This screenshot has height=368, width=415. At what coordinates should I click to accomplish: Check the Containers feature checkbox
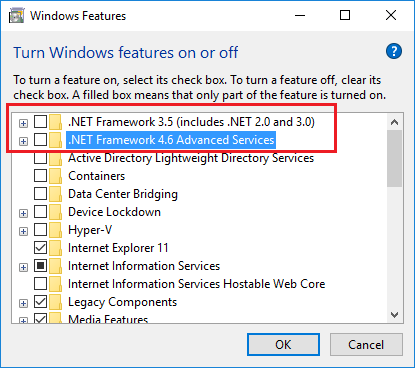pos(40,176)
